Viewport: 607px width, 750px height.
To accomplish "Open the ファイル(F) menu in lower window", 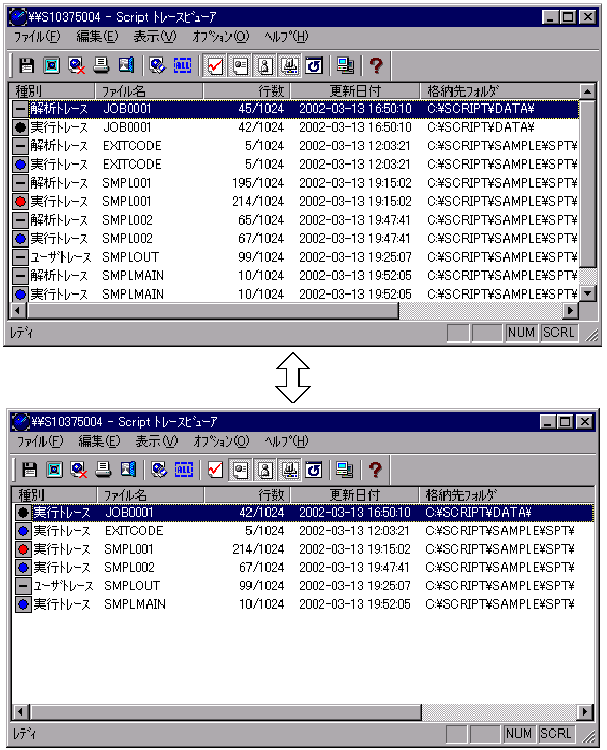I will pos(40,441).
